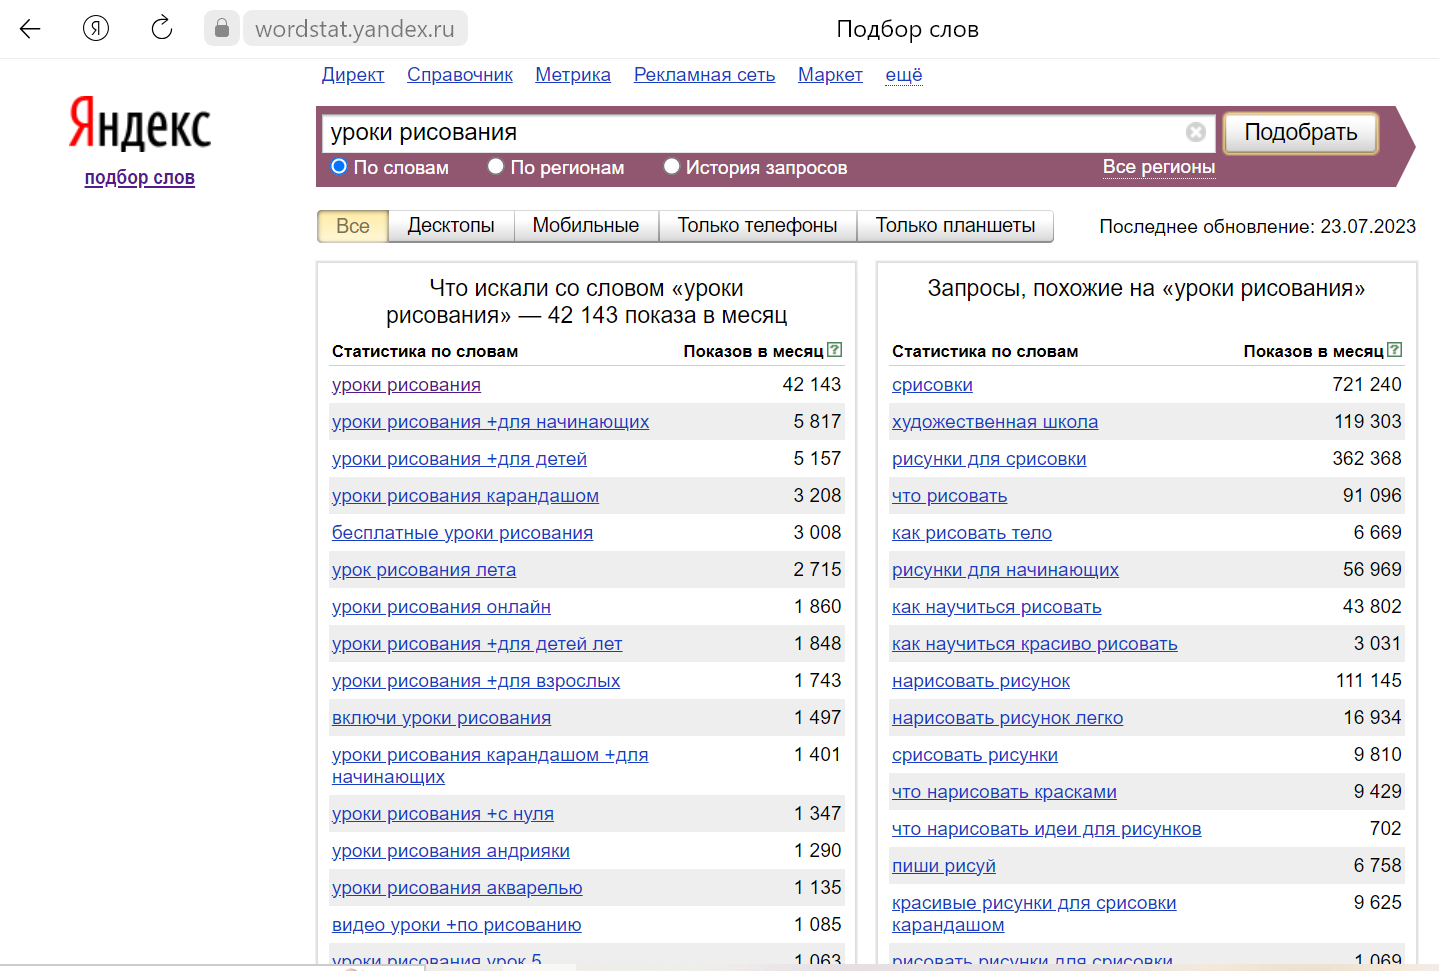
Task: Open help icon next to right 'Показов в месяц'
Action: point(1395,350)
